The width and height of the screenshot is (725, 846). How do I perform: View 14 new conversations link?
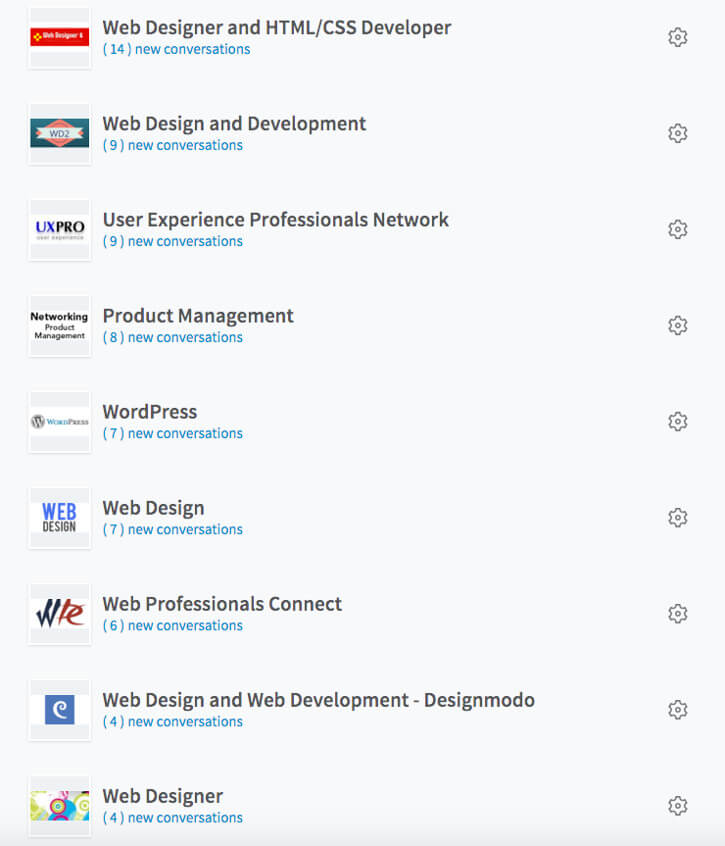click(x=176, y=49)
